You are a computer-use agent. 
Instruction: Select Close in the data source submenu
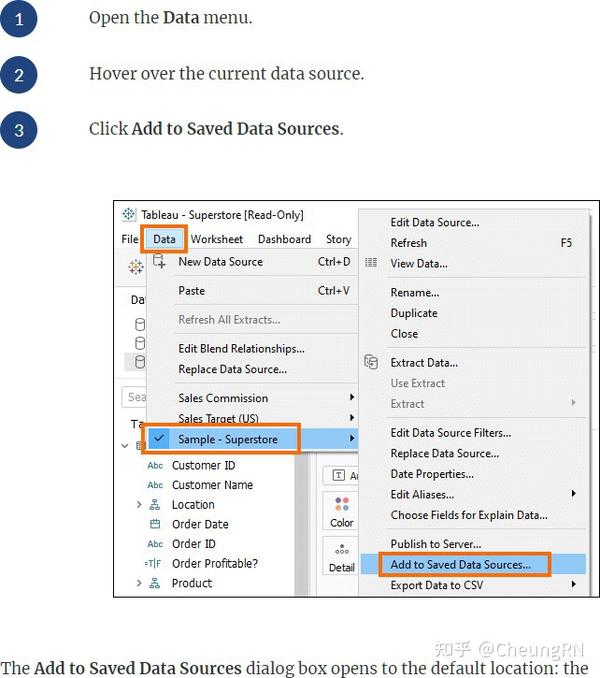click(x=473, y=334)
